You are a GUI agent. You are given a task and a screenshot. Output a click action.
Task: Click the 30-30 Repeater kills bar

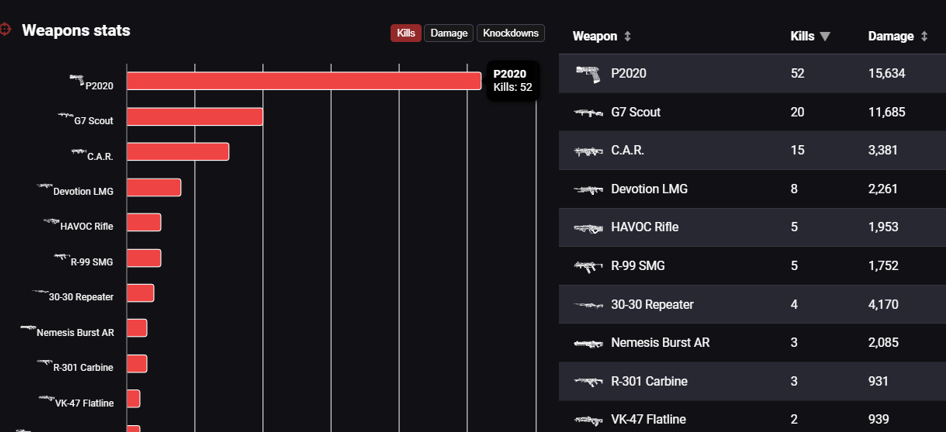coord(141,293)
